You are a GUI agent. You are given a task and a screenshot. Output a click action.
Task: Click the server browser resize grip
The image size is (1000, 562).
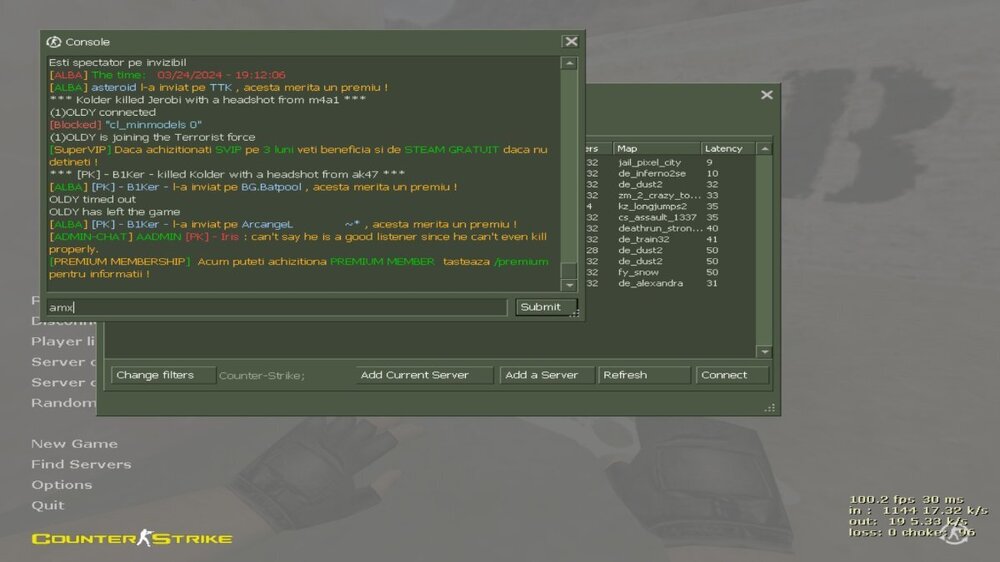pyautogui.click(x=771, y=407)
